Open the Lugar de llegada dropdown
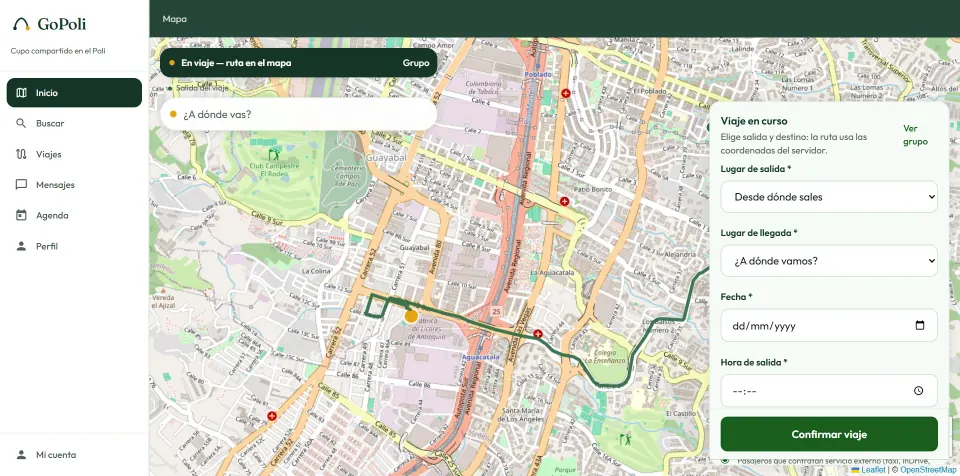The height and width of the screenshot is (476, 960). click(x=829, y=261)
